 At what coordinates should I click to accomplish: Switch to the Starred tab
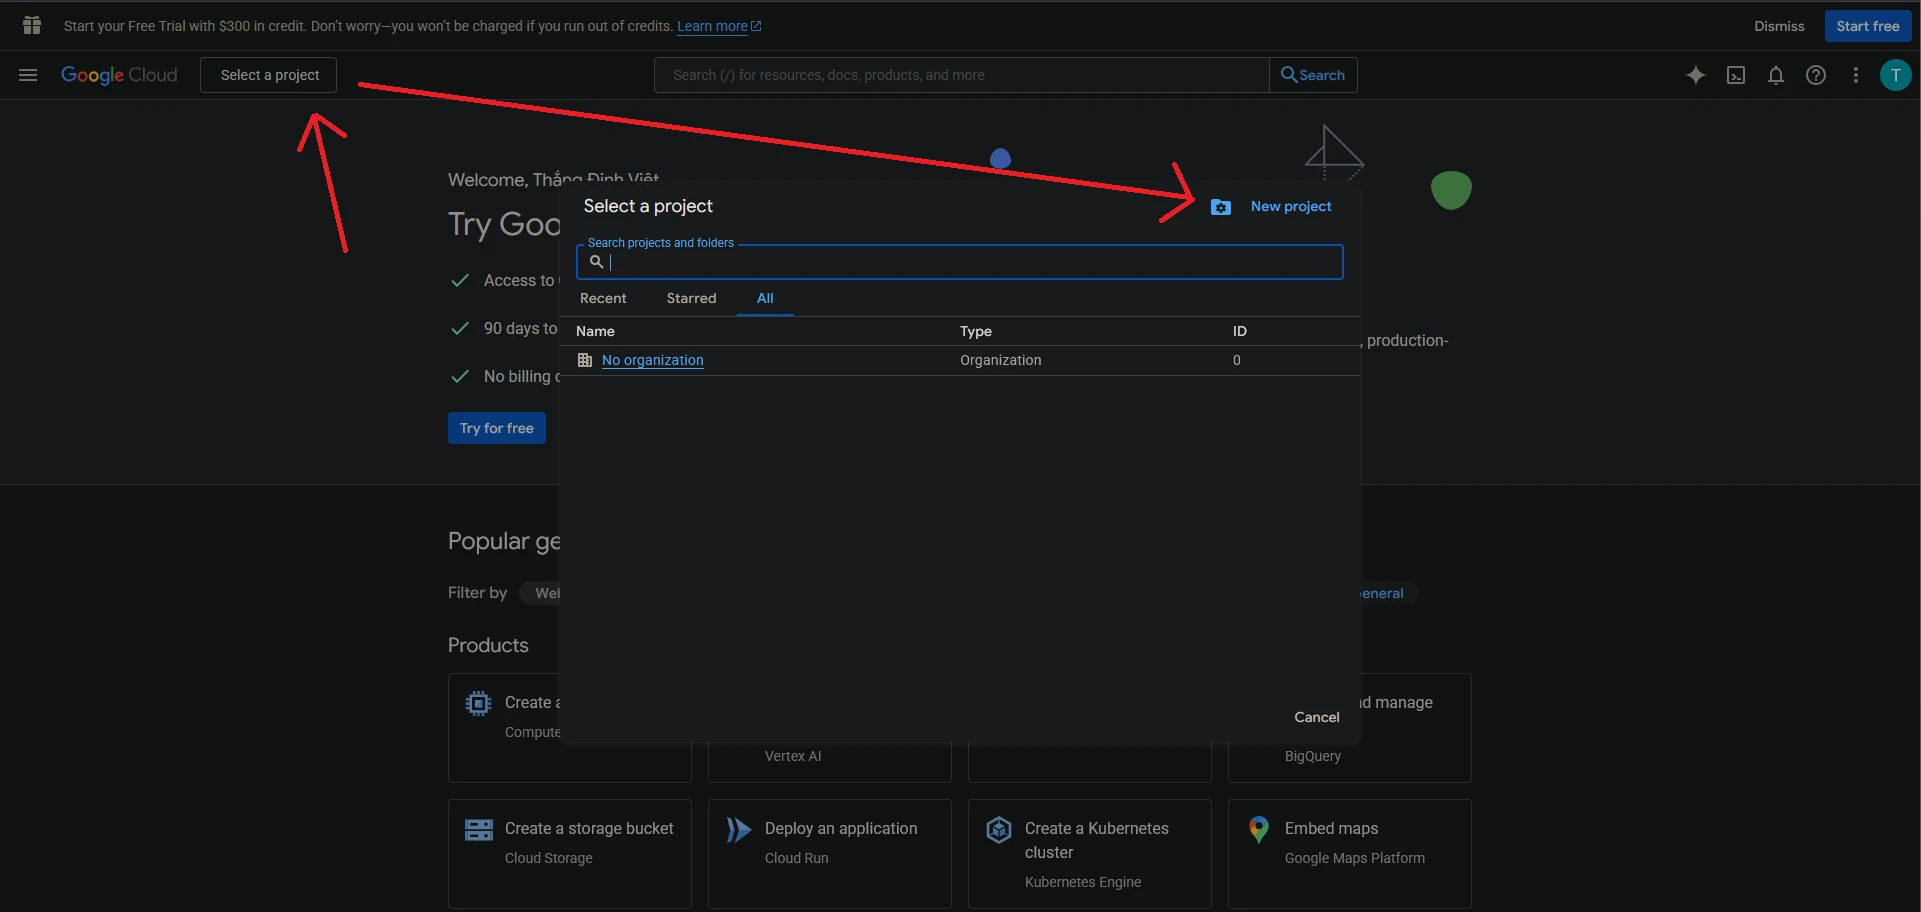coord(692,298)
